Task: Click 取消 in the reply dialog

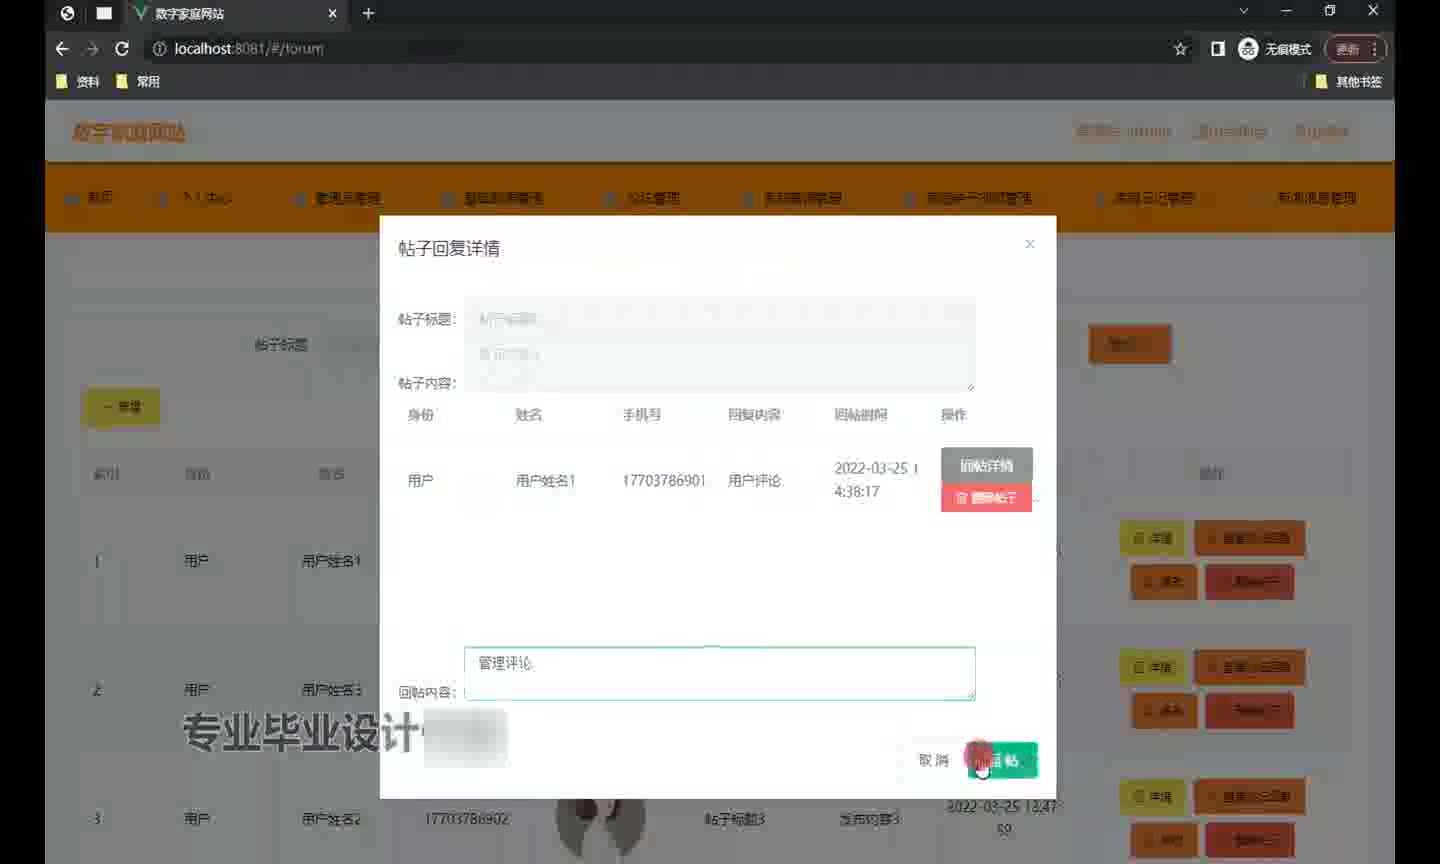Action: (x=933, y=760)
